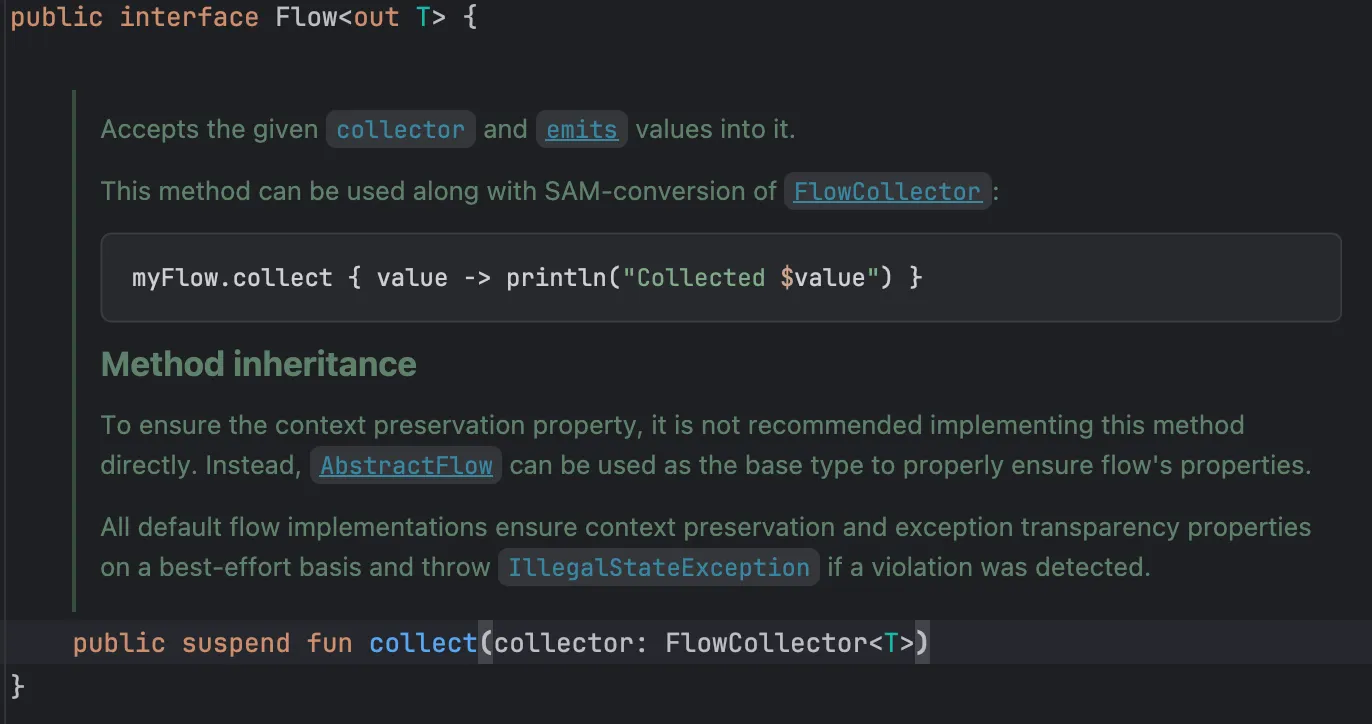The width and height of the screenshot is (1372, 724).
Task: Click the sentence starting 'All default flow implementations'
Action: click(706, 547)
